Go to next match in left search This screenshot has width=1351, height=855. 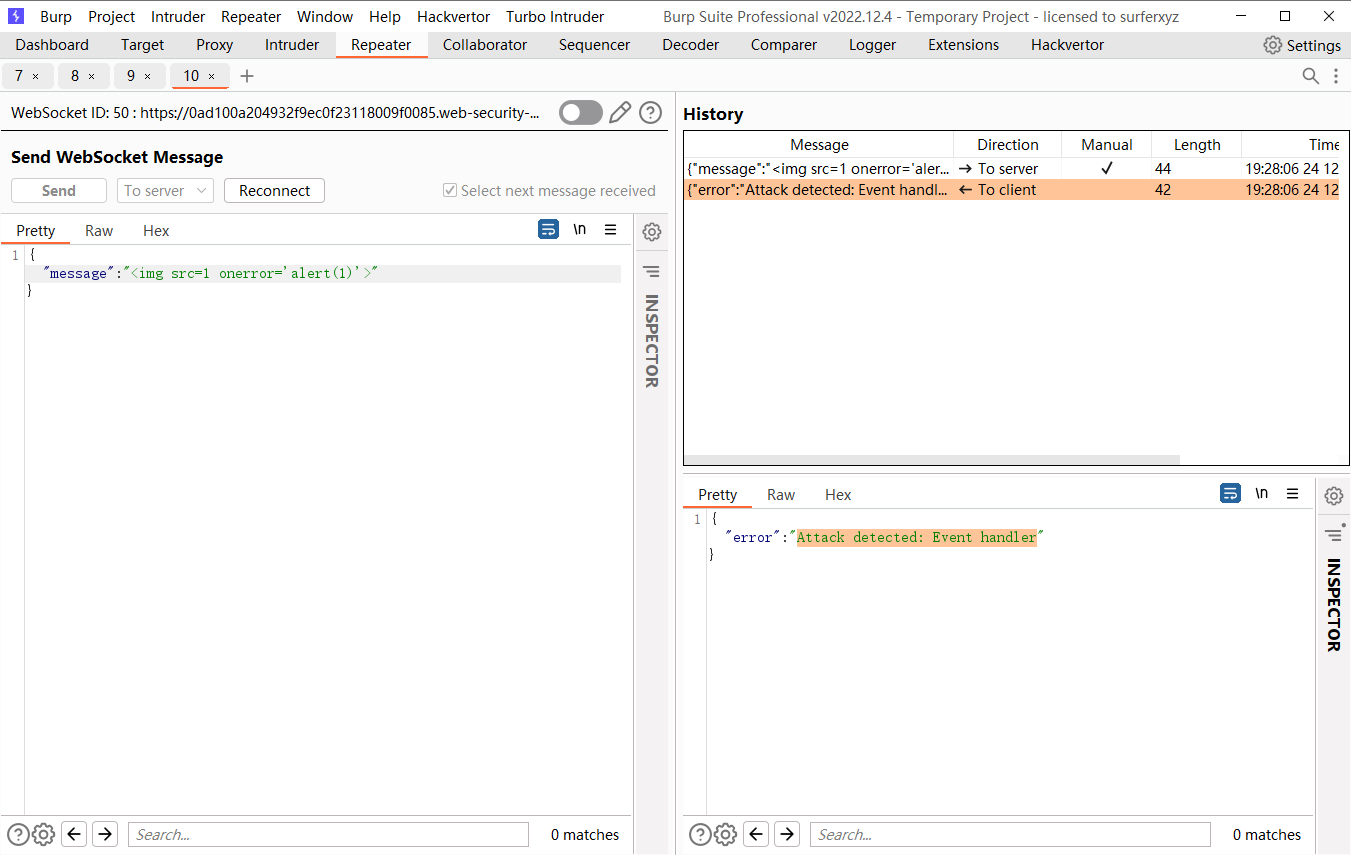[x=105, y=834]
